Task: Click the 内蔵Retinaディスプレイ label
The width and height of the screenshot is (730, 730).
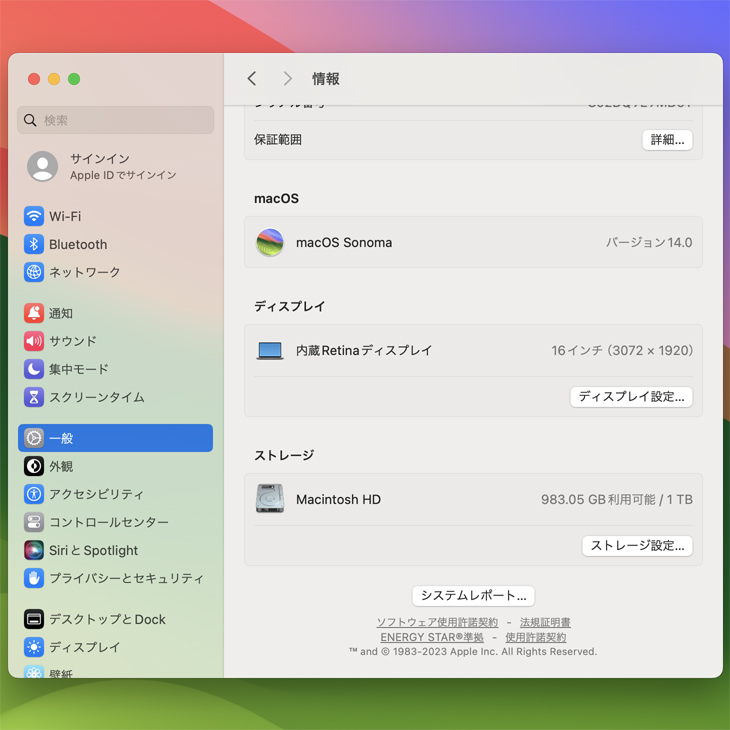Action: coord(364,351)
